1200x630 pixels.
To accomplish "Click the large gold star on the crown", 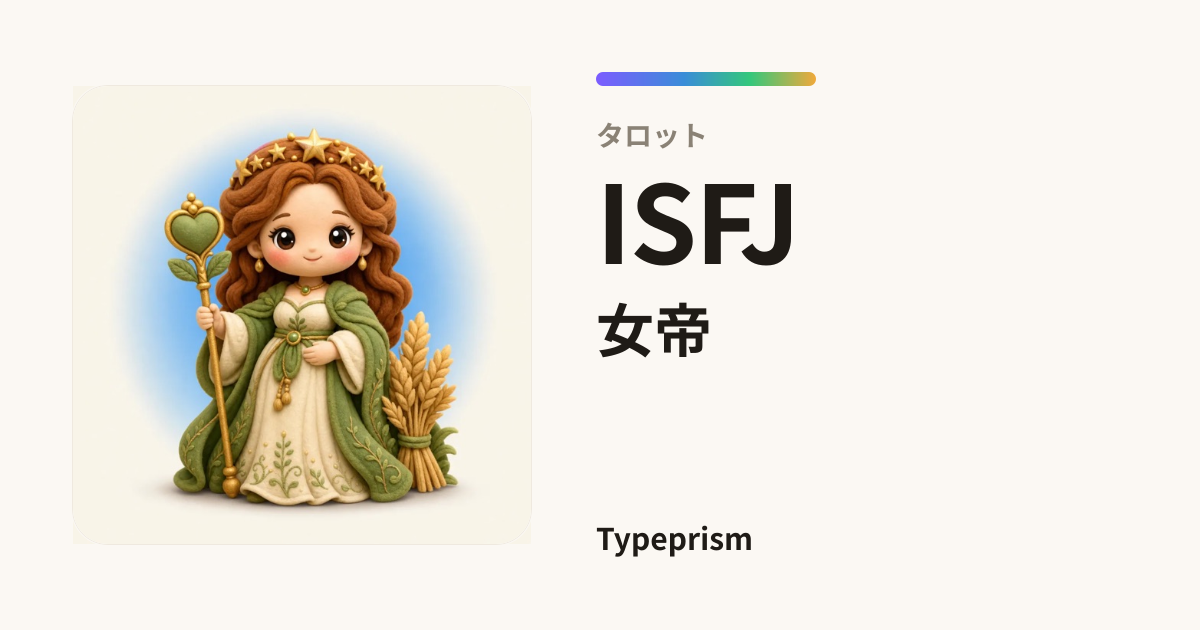I will [314, 146].
